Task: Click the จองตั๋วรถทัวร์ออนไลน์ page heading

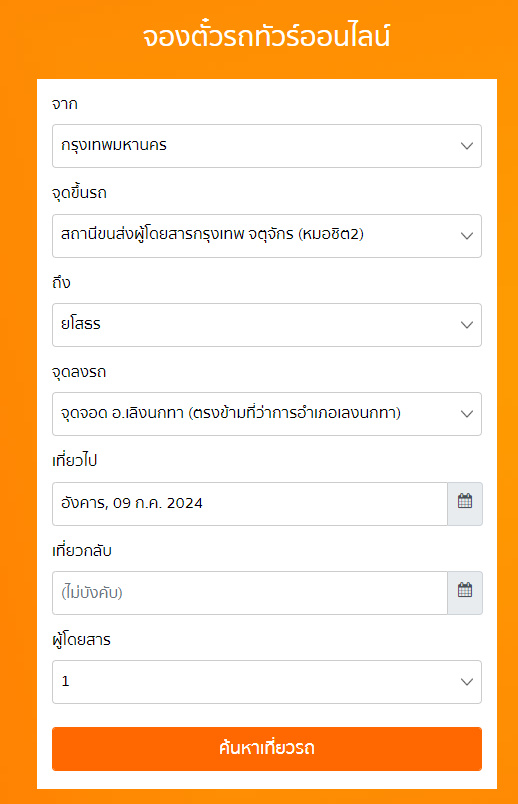Action: pyautogui.click(x=267, y=37)
